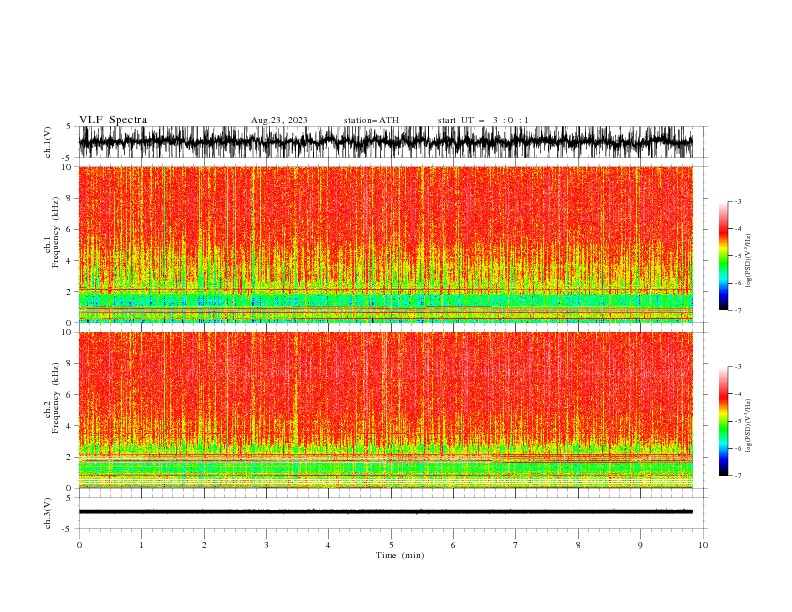Click the ch.1 color bar scale
The width and height of the screenshot is (792, 612).
(x=723, y=256)
